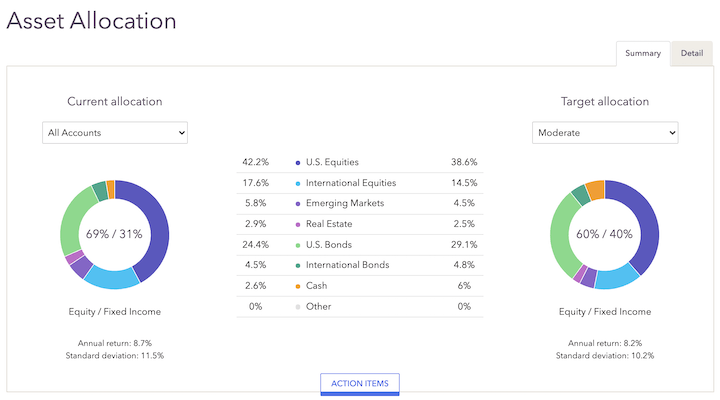The width and height of the screenshot is (720, 400).
Task: Click the Emerging Markets legend dot
Action: tap(299, 203)
